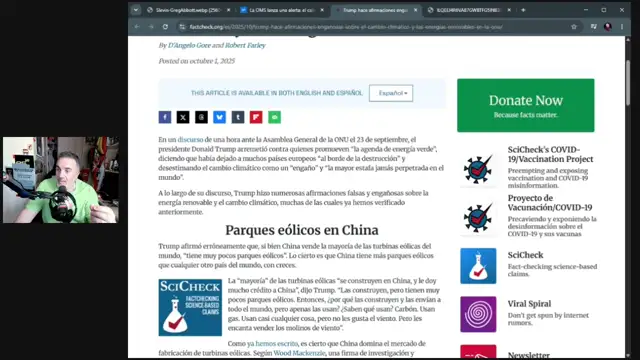Close the Slevin-GregAbbott.webp tab
The width and height of the screenshot is (640, 360).
tap(229, 10)
